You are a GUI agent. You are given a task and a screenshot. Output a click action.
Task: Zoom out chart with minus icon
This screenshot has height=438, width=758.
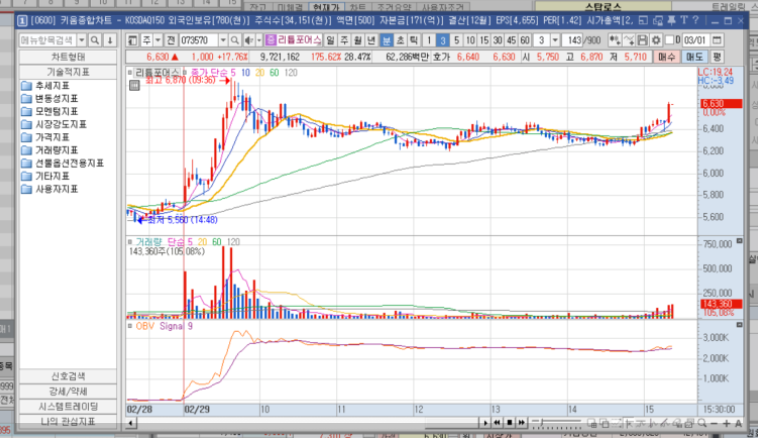714,423
